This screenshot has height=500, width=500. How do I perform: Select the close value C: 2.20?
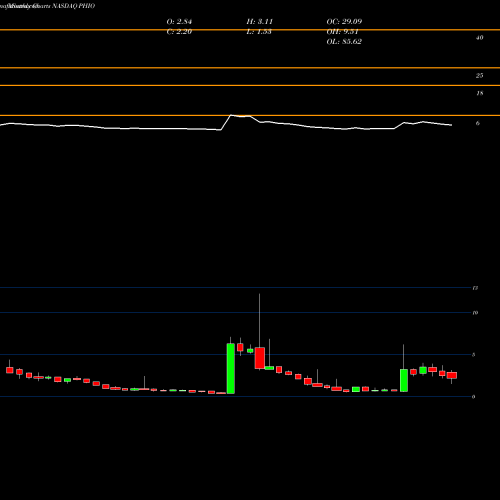tap(179, 32)
